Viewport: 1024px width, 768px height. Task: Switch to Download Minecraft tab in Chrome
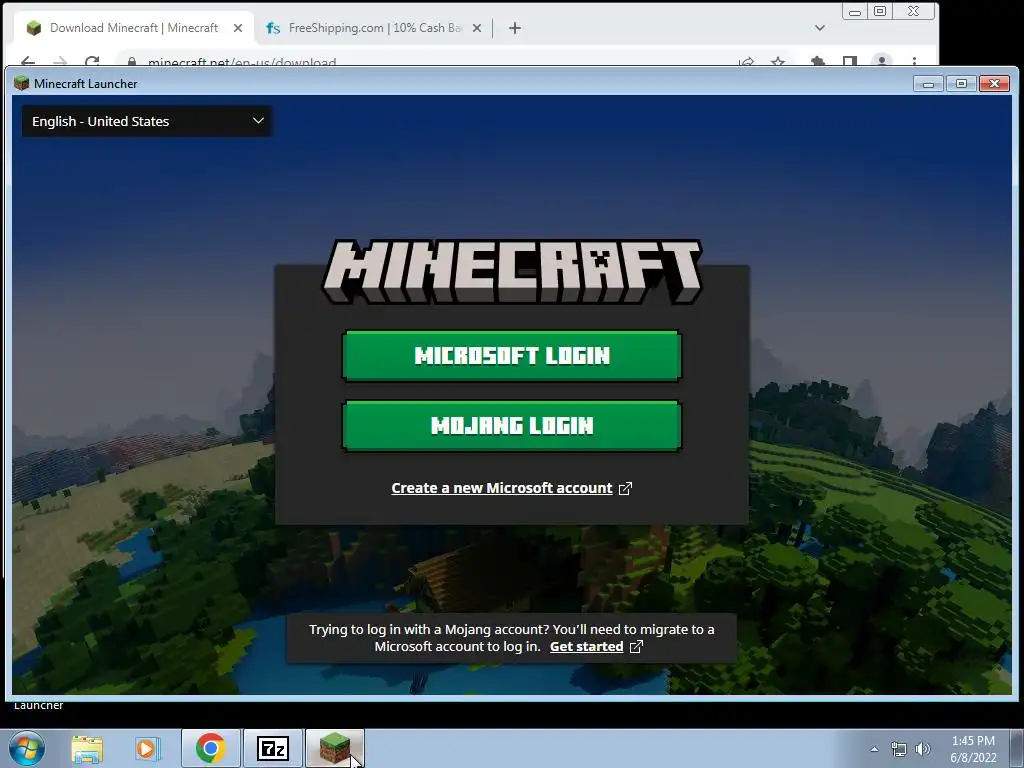pyautogui.click(x=134, y=28)
